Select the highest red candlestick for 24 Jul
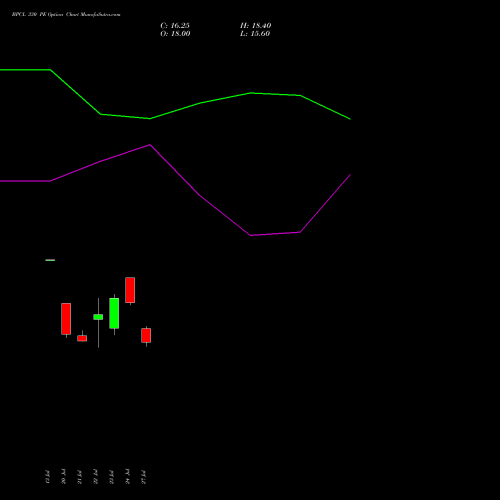This screenshot has width=500, height=500. [x=130, y=290]
